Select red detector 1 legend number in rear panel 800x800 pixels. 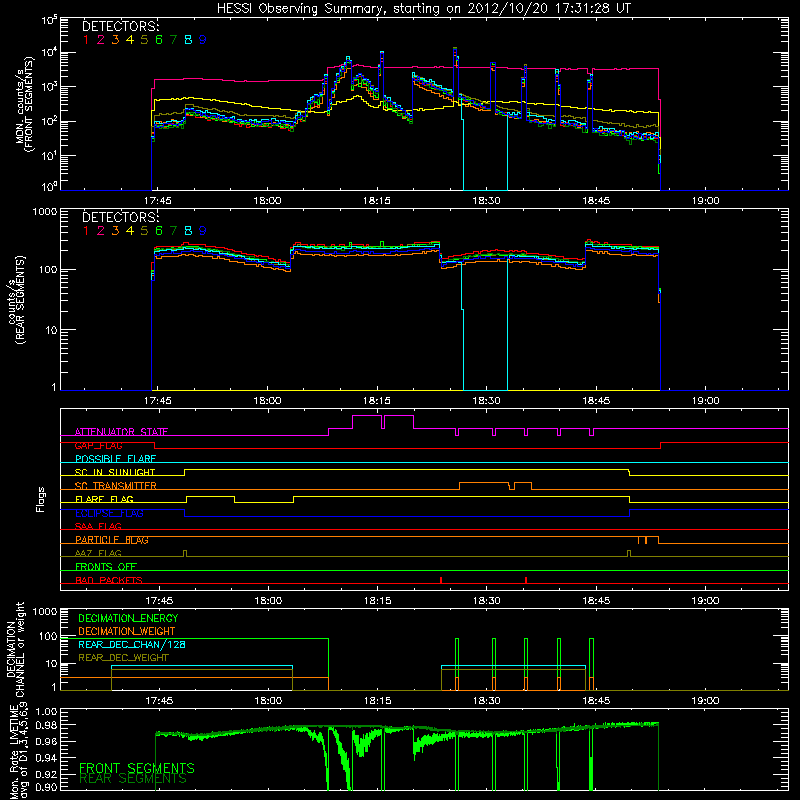point(86,231)
